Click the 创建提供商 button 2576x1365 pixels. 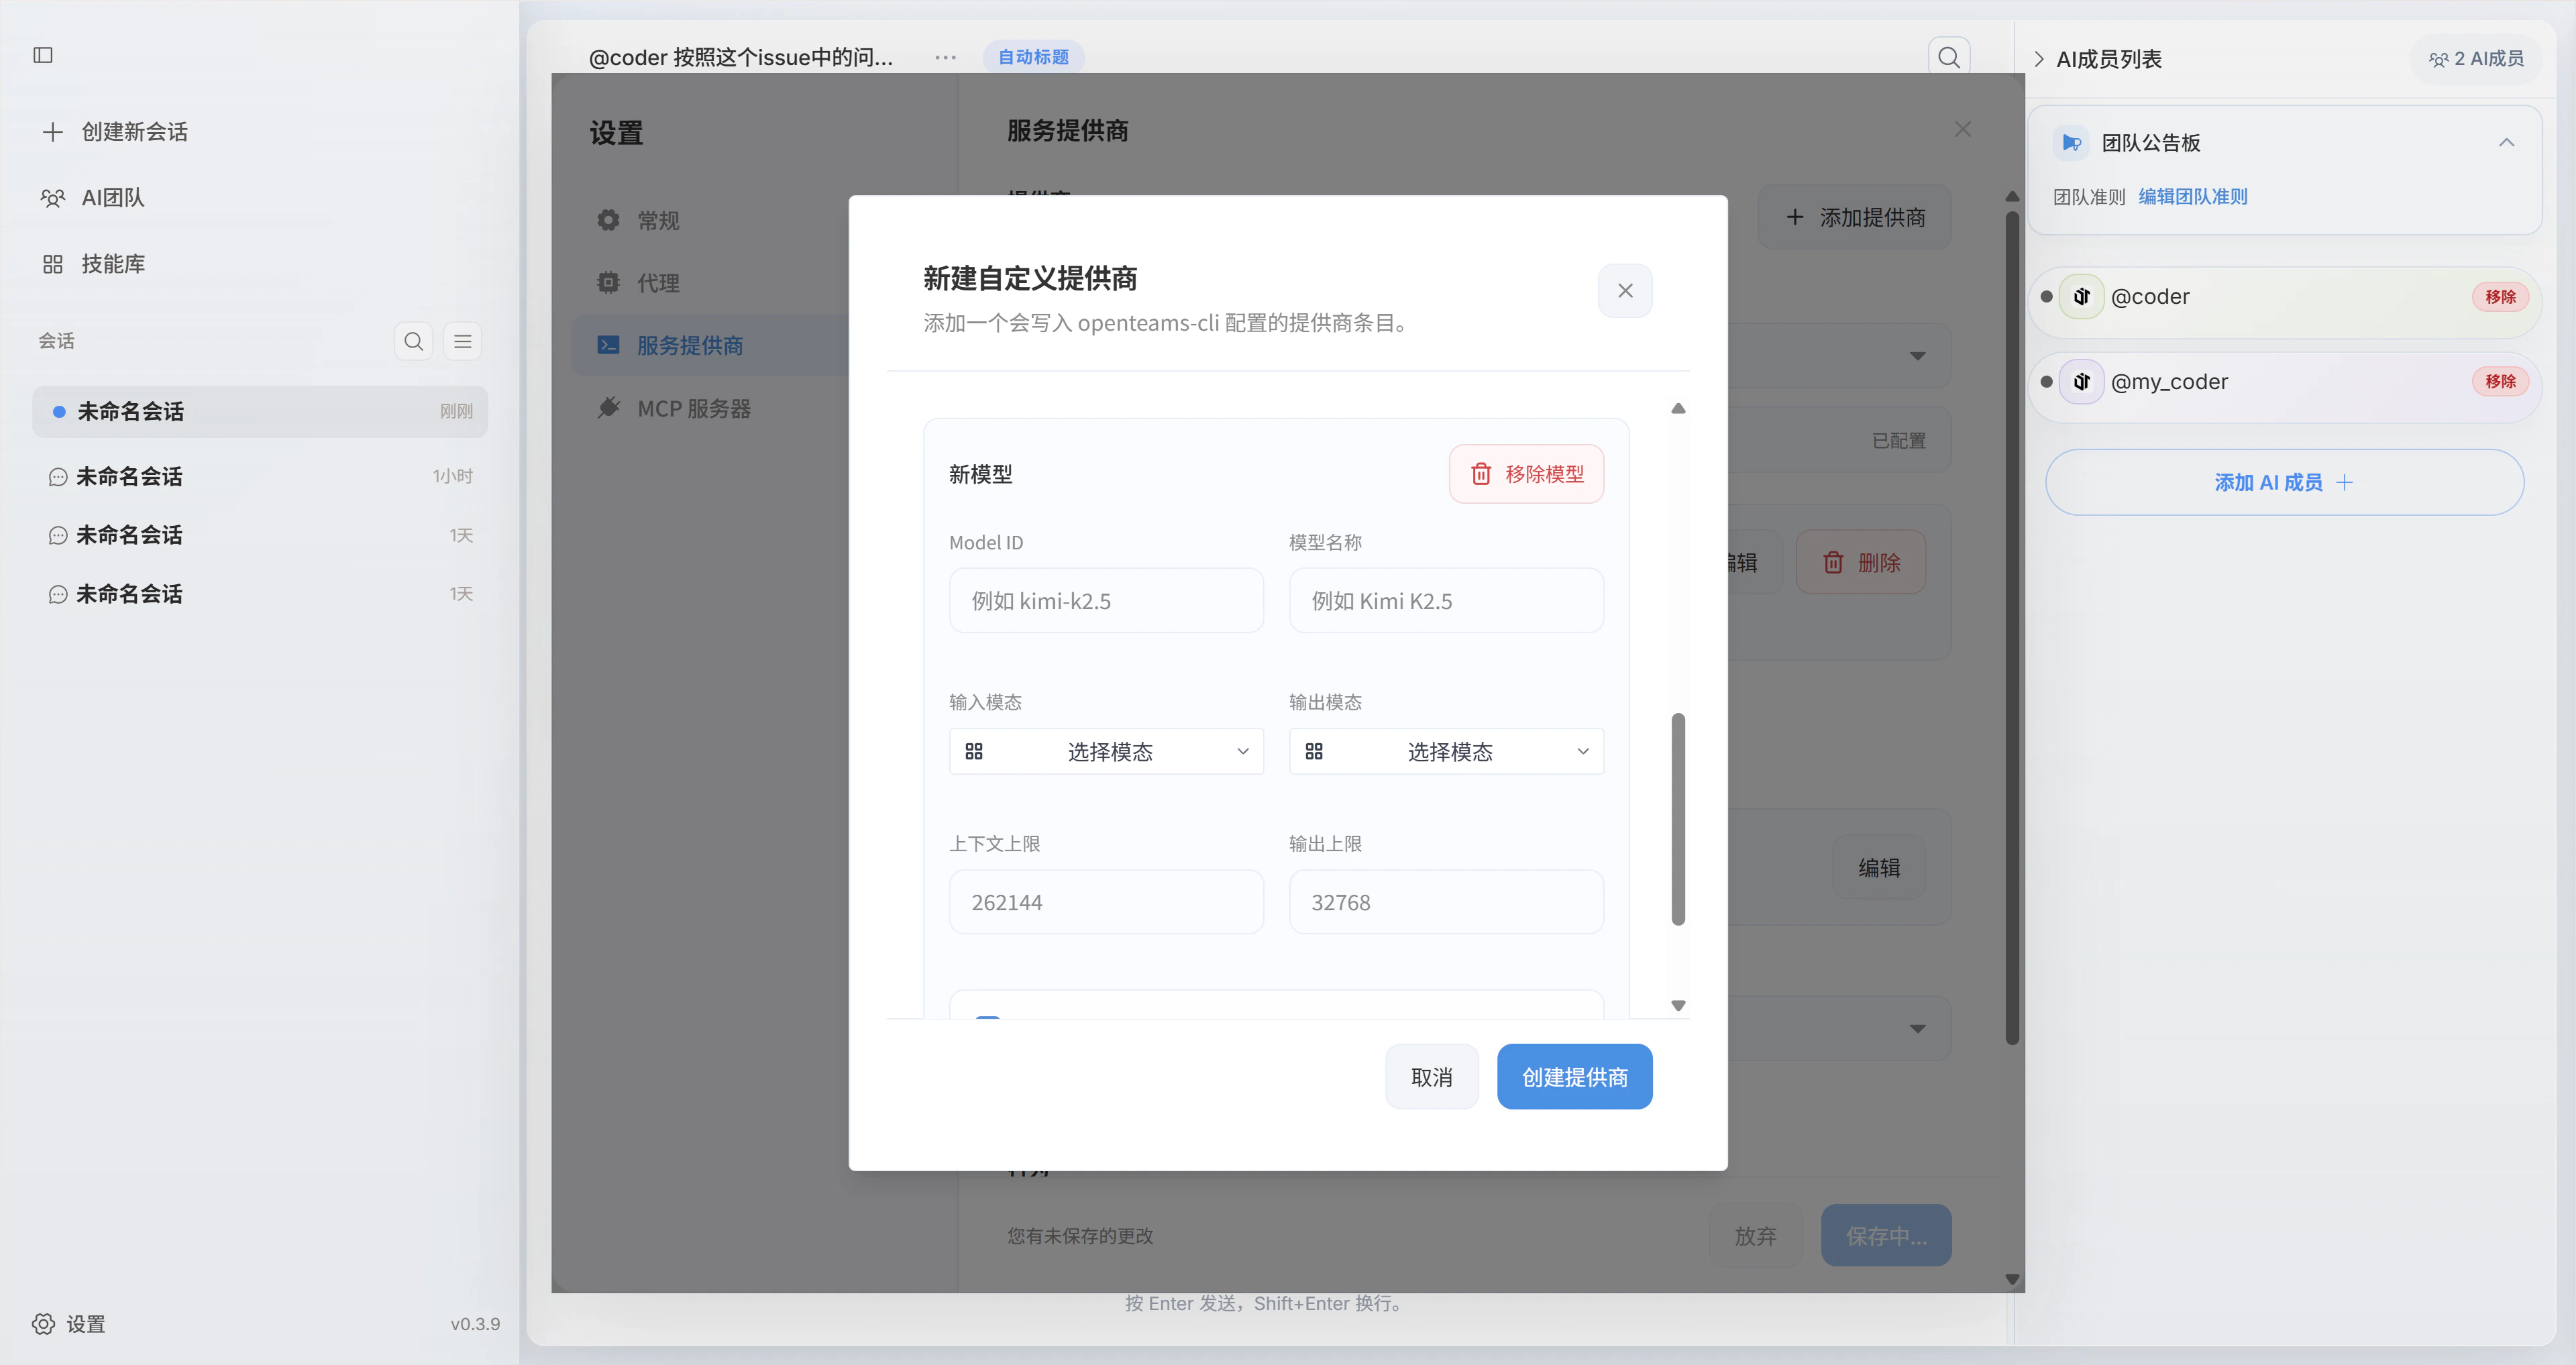pyautogui.click(x=1574, y=1077)
